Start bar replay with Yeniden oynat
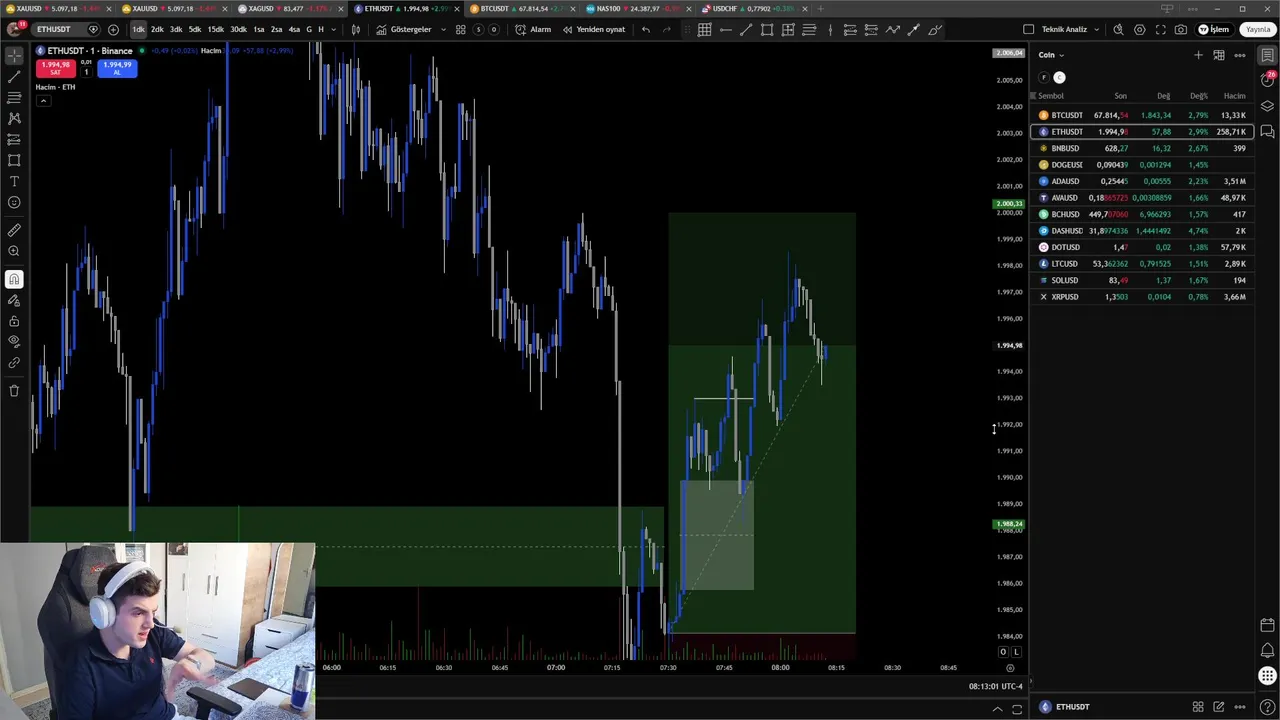Image resolution: width=1280 pixels, height=720 pixels. point(594,29)
